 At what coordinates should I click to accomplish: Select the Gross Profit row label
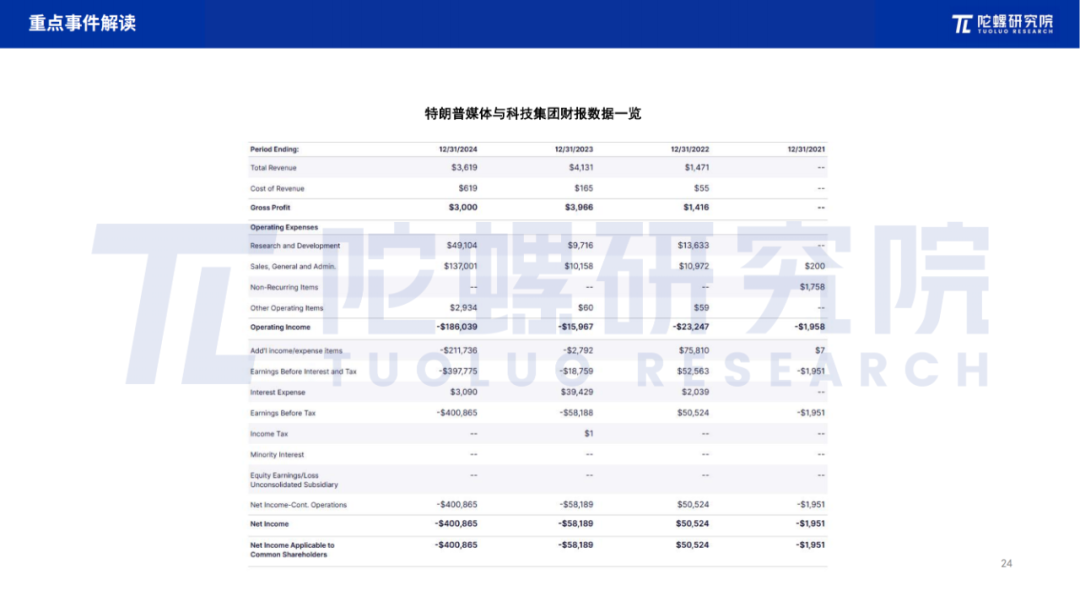click(270, 207)
